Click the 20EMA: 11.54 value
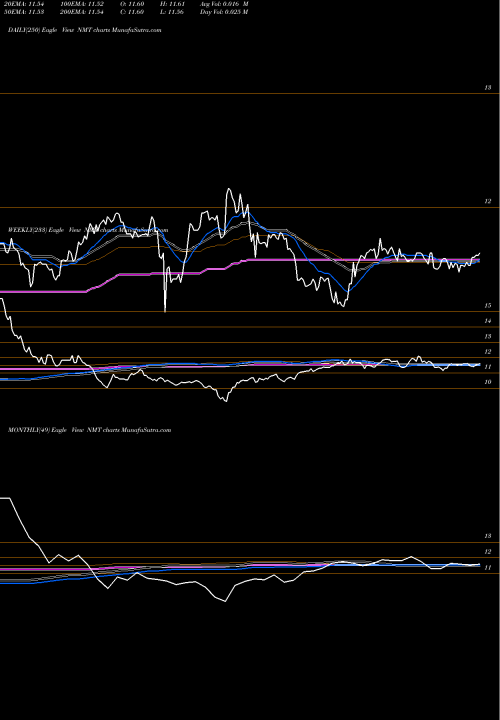The image size is (500, 720). 22,4
